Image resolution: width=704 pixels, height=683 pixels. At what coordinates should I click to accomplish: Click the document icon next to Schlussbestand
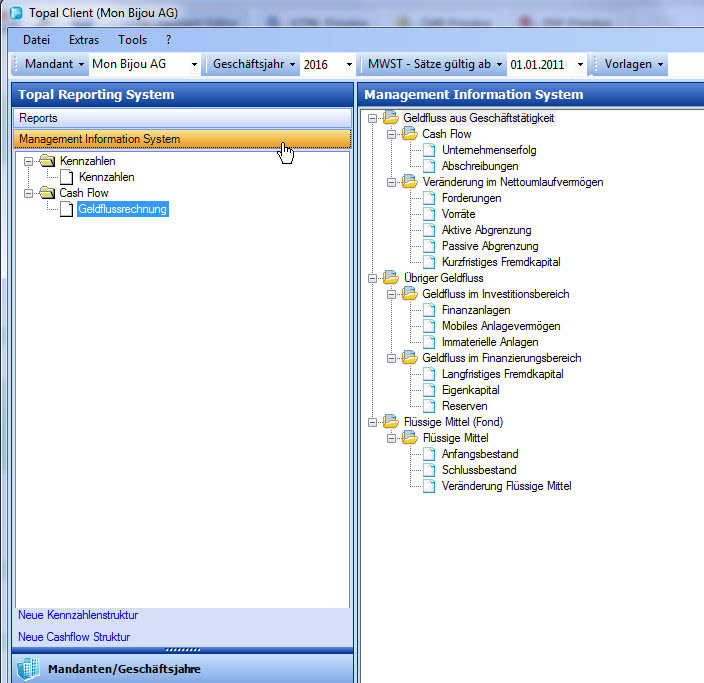(429, 470)
